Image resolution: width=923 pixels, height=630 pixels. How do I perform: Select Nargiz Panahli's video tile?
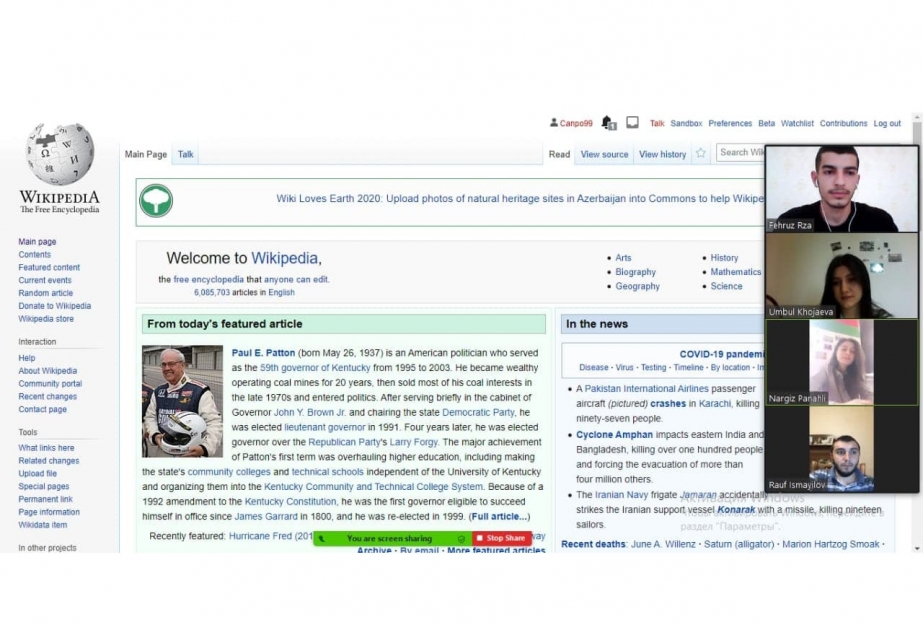[841, 363]
